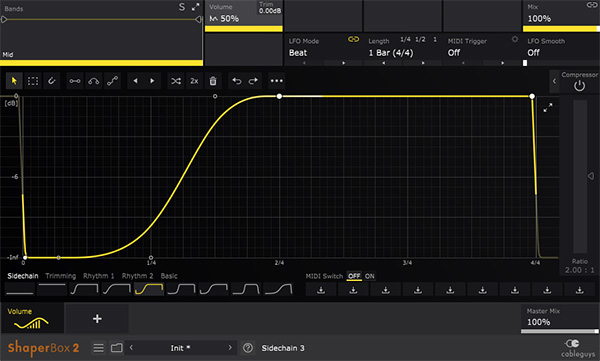Step Length to next value
The height and width of the screenshot is (361, 600).
(423, 63)
